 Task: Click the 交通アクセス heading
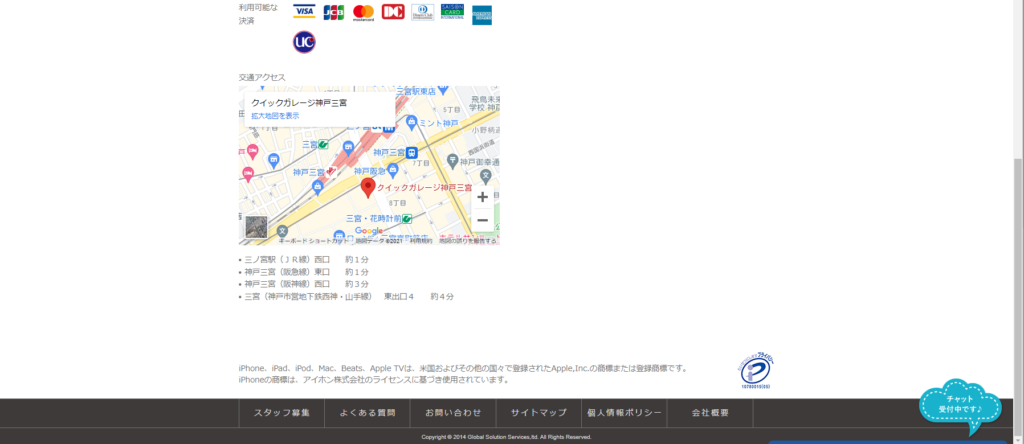[x=262, y=77]
